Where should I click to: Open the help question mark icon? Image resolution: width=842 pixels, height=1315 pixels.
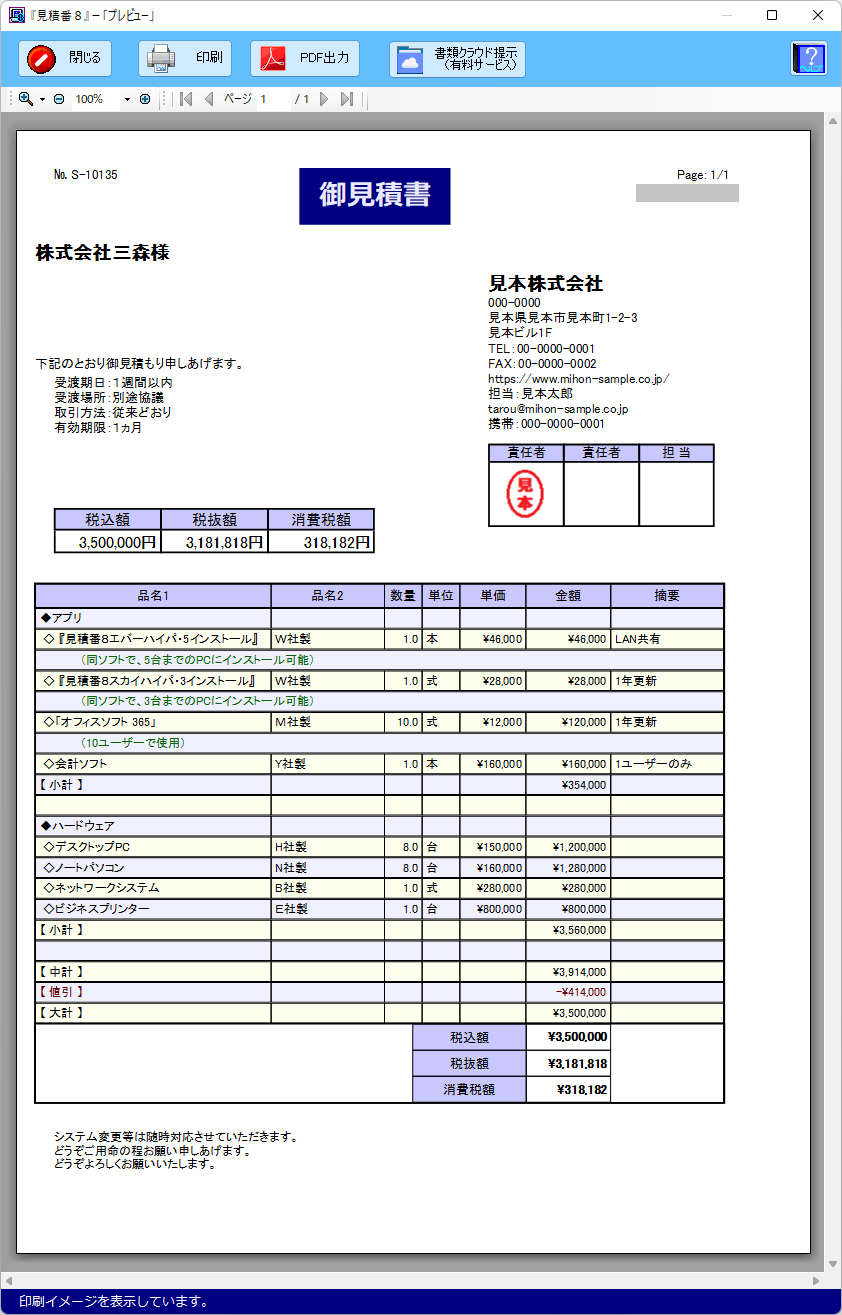click(x=809, y=59)
